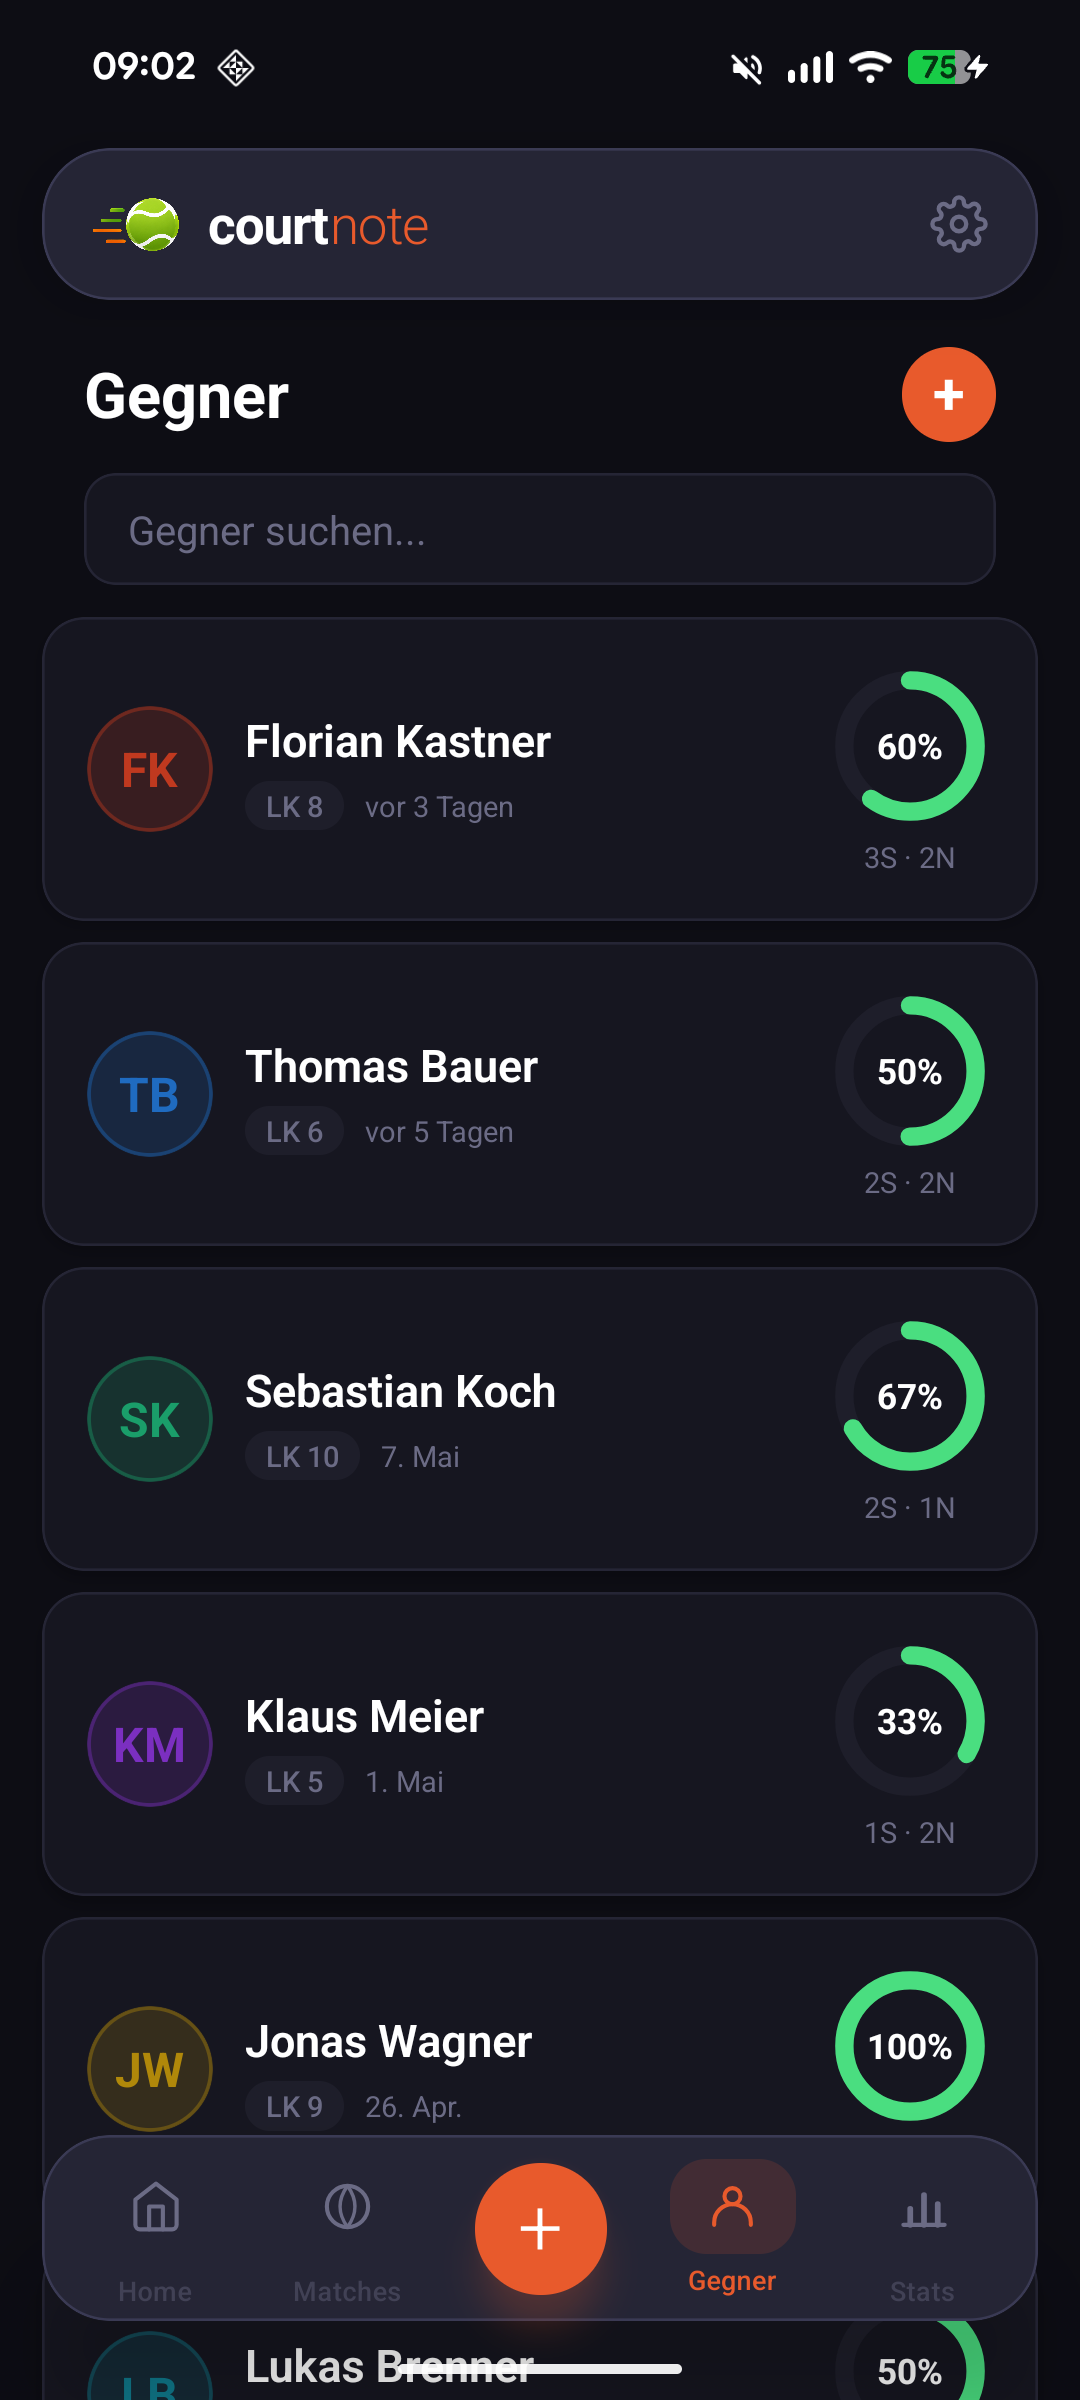
Task: Open the Stats tab
Action: pyautogui.click(x=922, y=2240)
